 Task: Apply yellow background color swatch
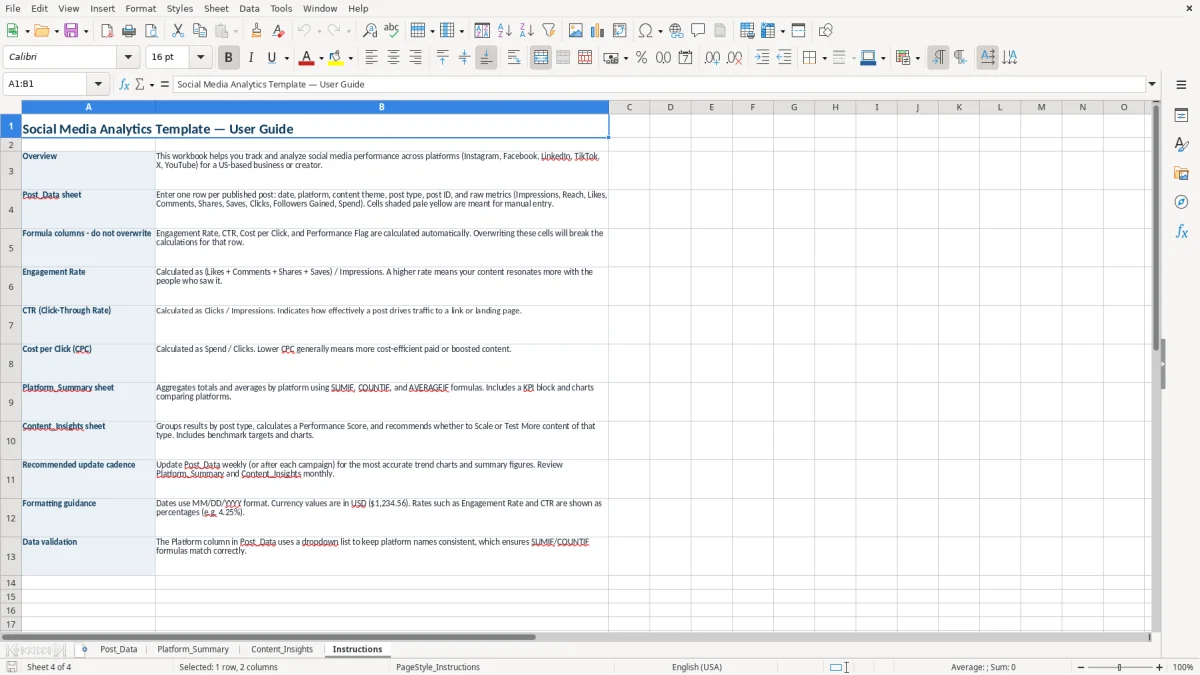[x=337, y=58]
